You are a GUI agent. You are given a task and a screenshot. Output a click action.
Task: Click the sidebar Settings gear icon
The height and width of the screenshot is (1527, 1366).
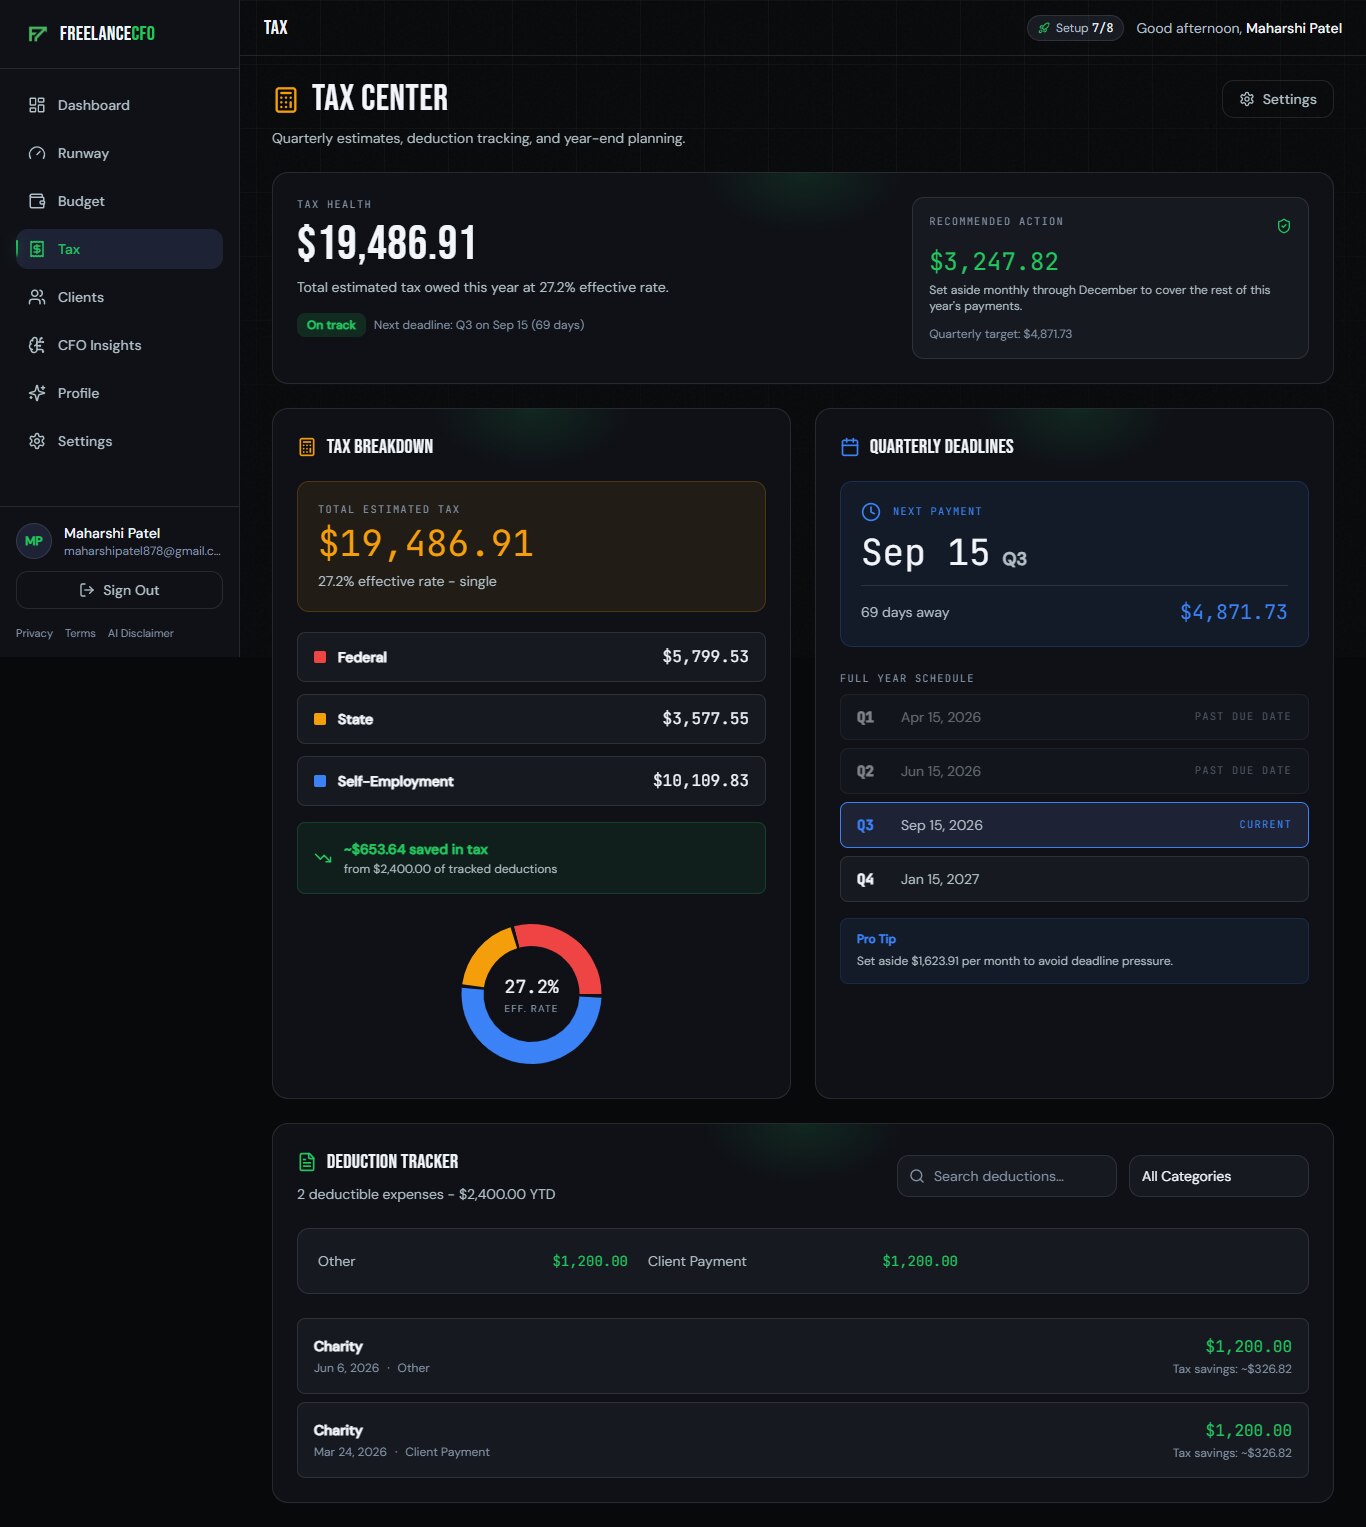pos(37,441)
